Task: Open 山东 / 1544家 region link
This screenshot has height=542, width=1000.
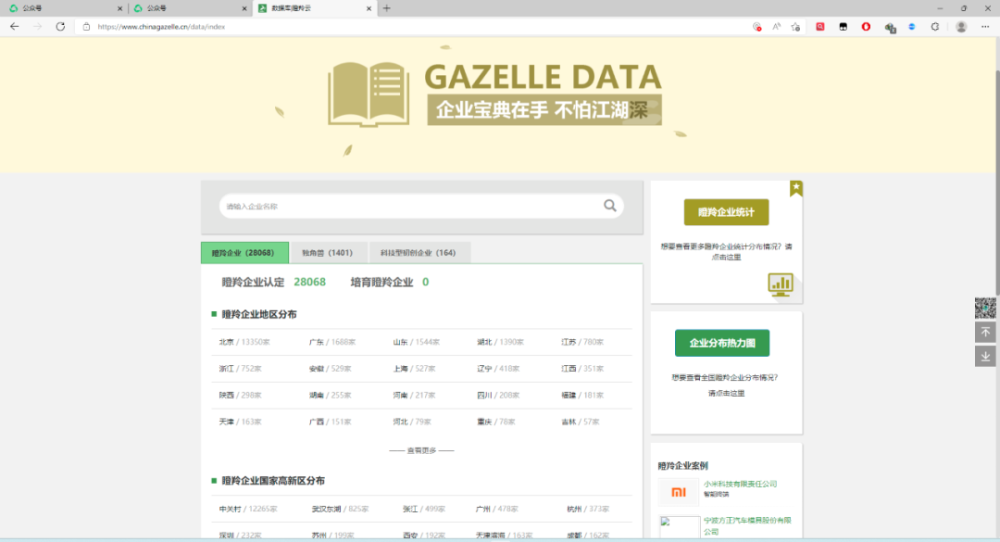Action: pyautogui.click(x=416, y=342)
